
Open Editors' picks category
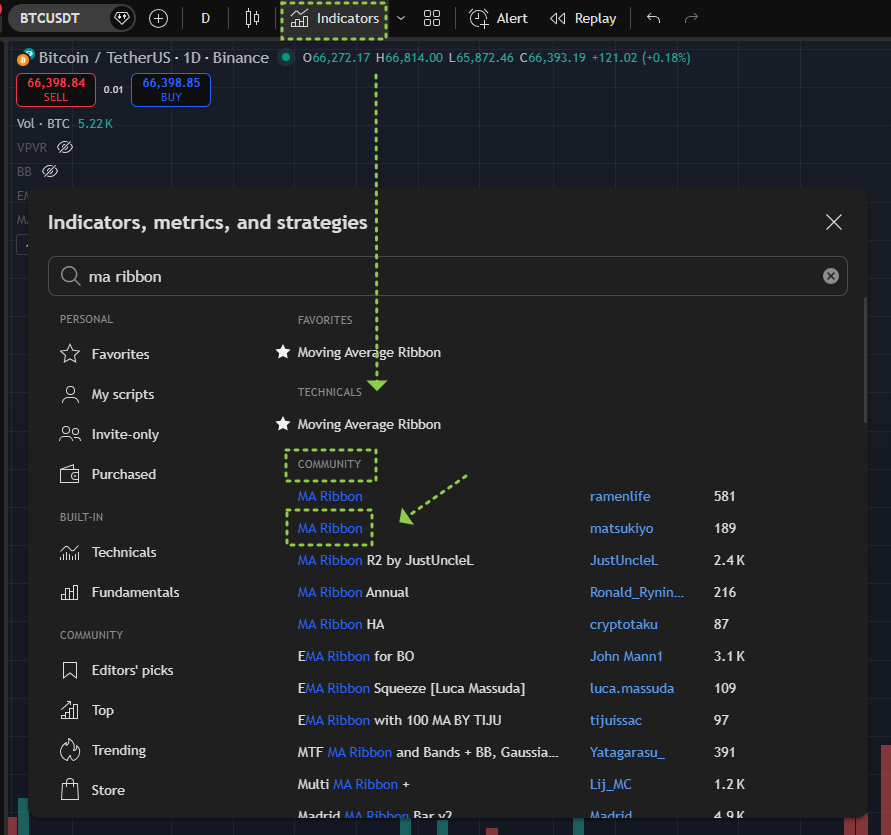coord(132,670)
